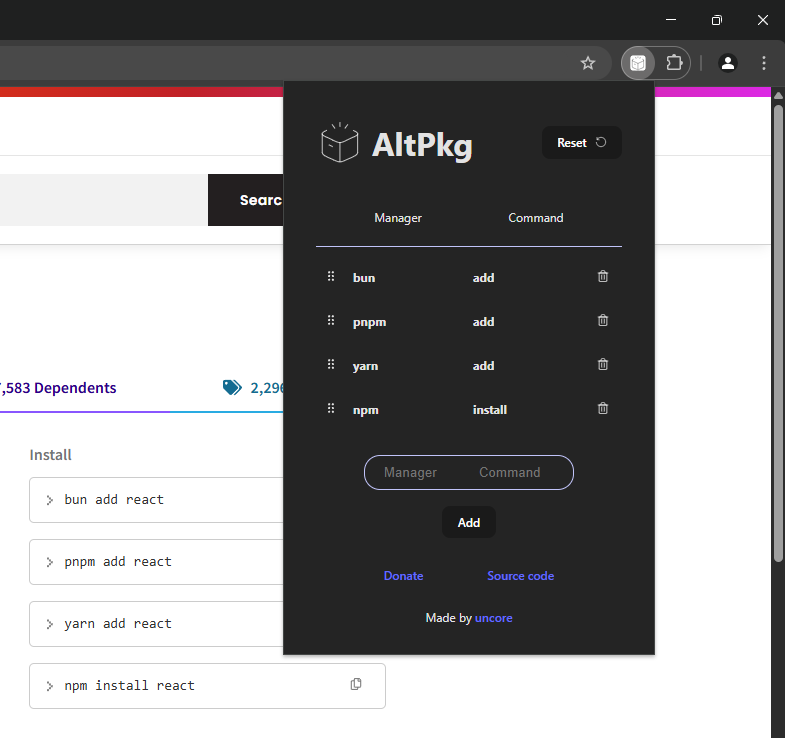Copy the npm install react command

coord(356,684)
